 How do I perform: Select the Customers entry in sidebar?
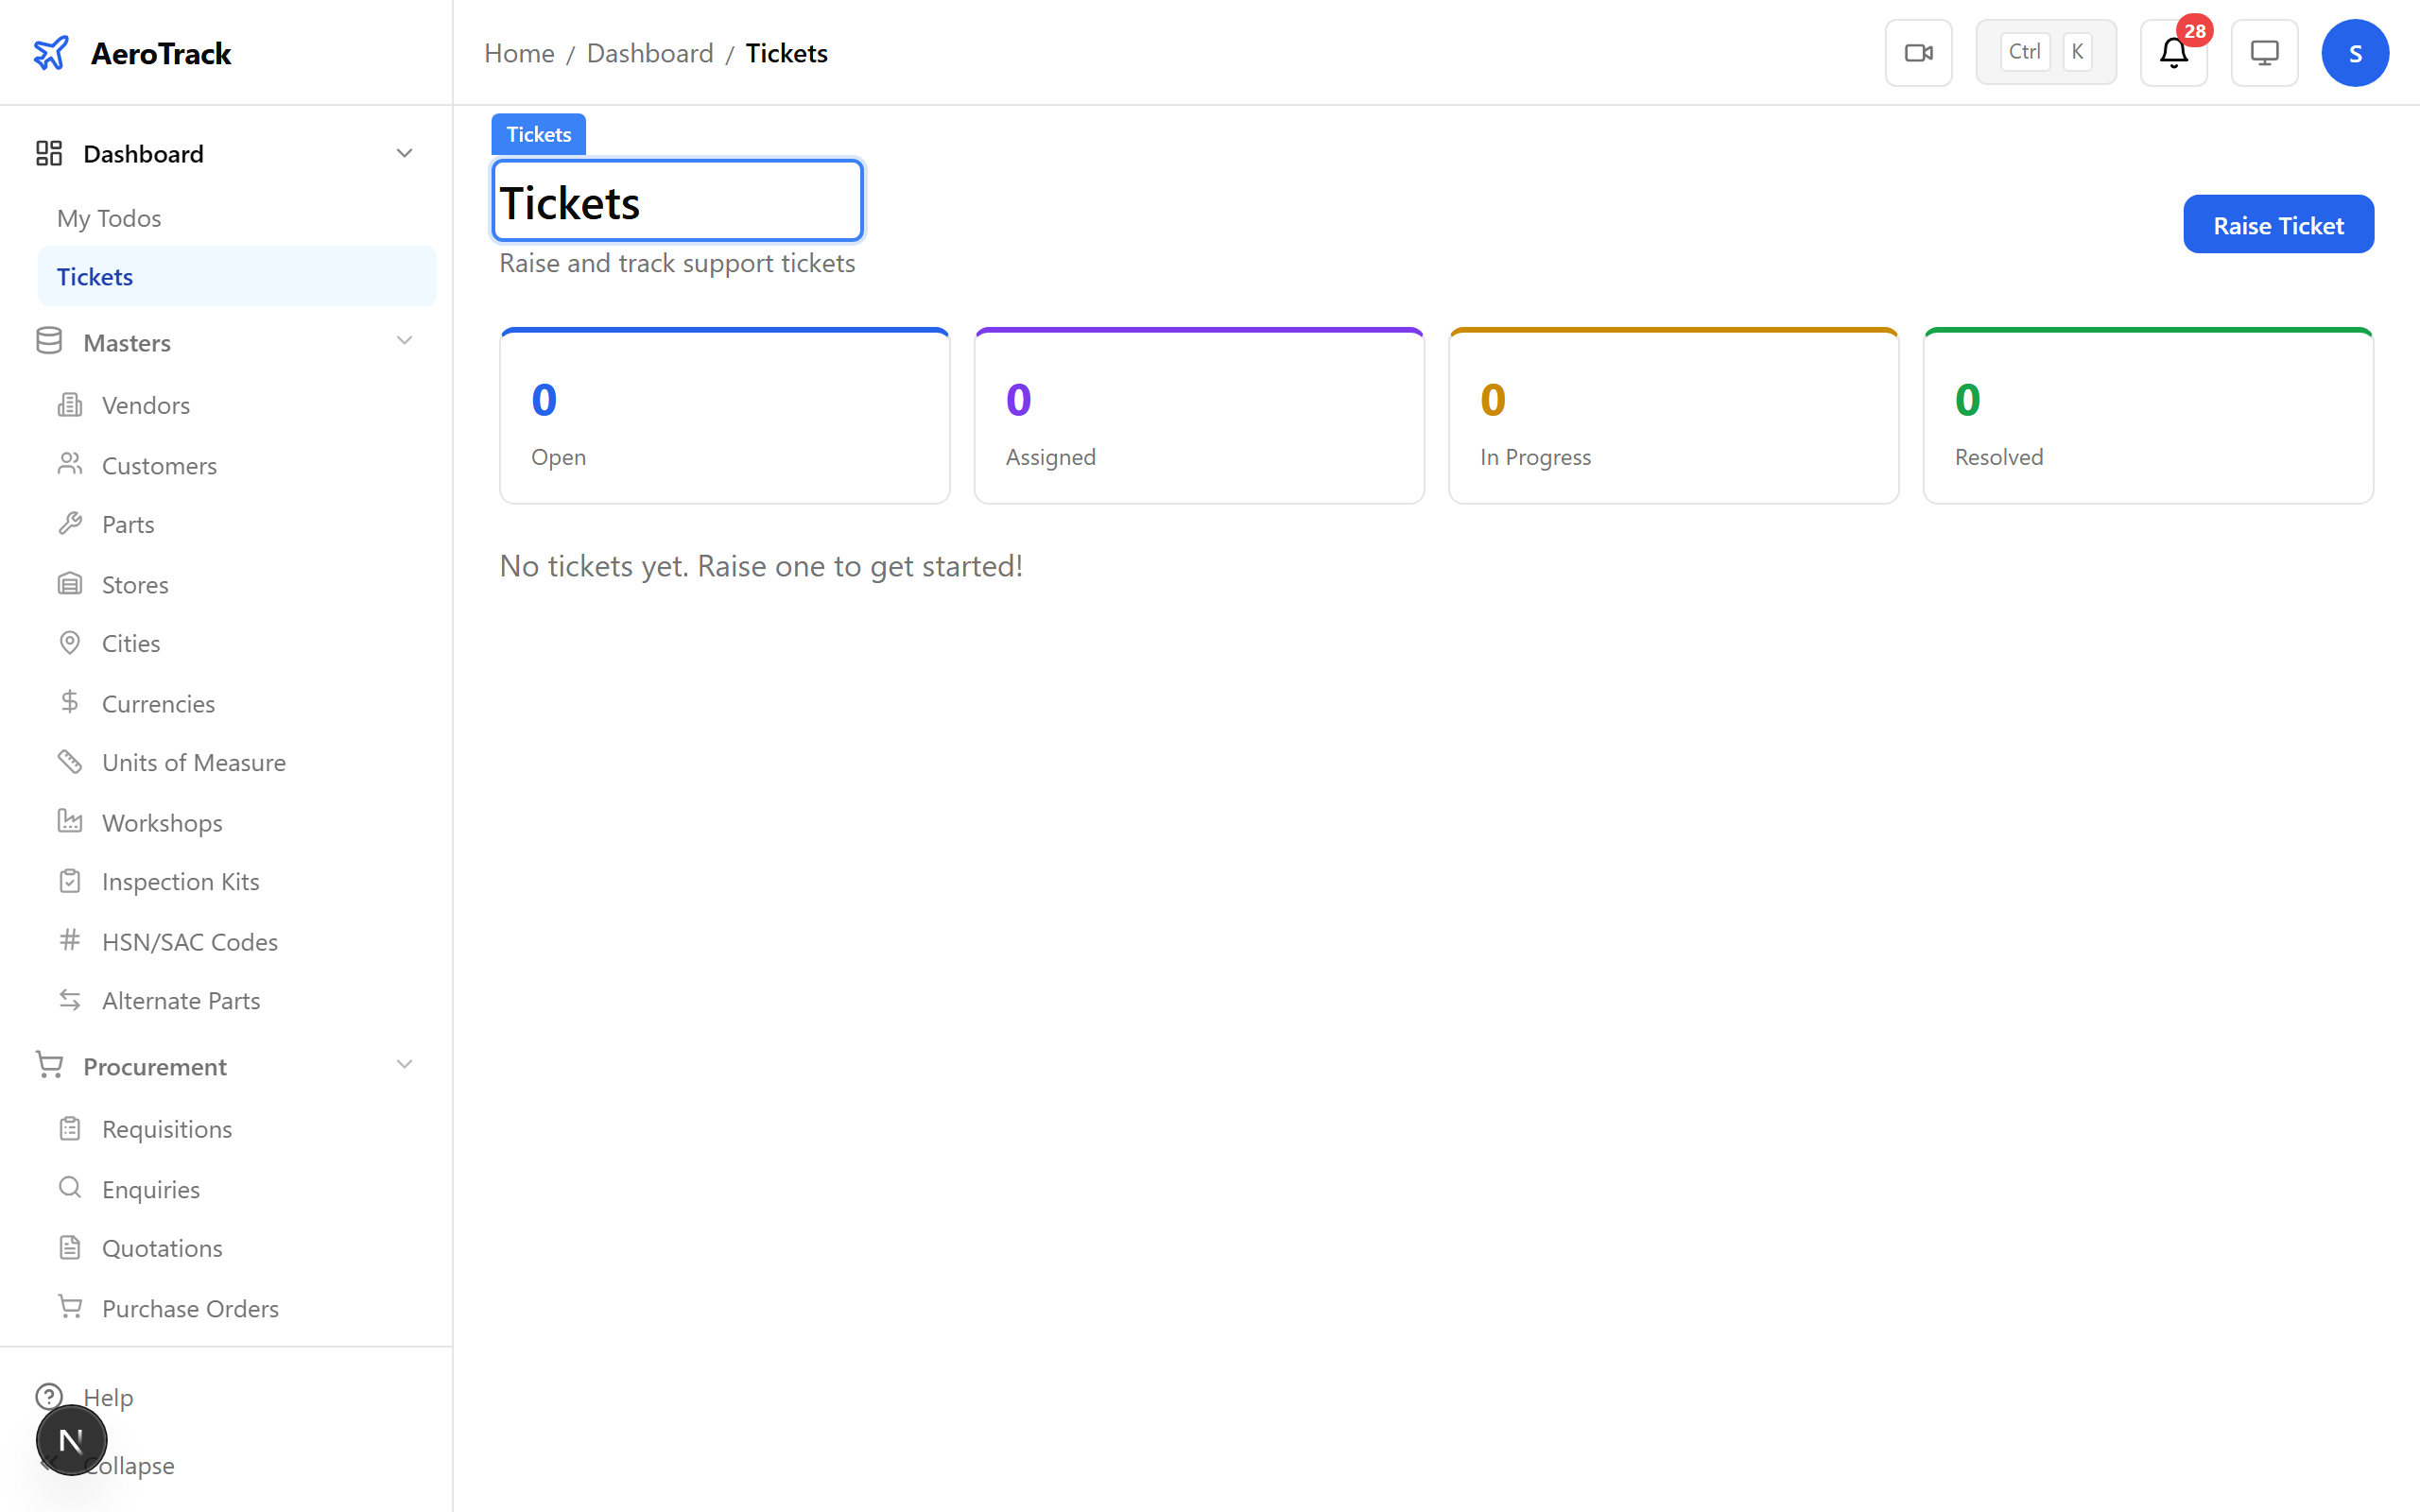(x=159, y=465)
